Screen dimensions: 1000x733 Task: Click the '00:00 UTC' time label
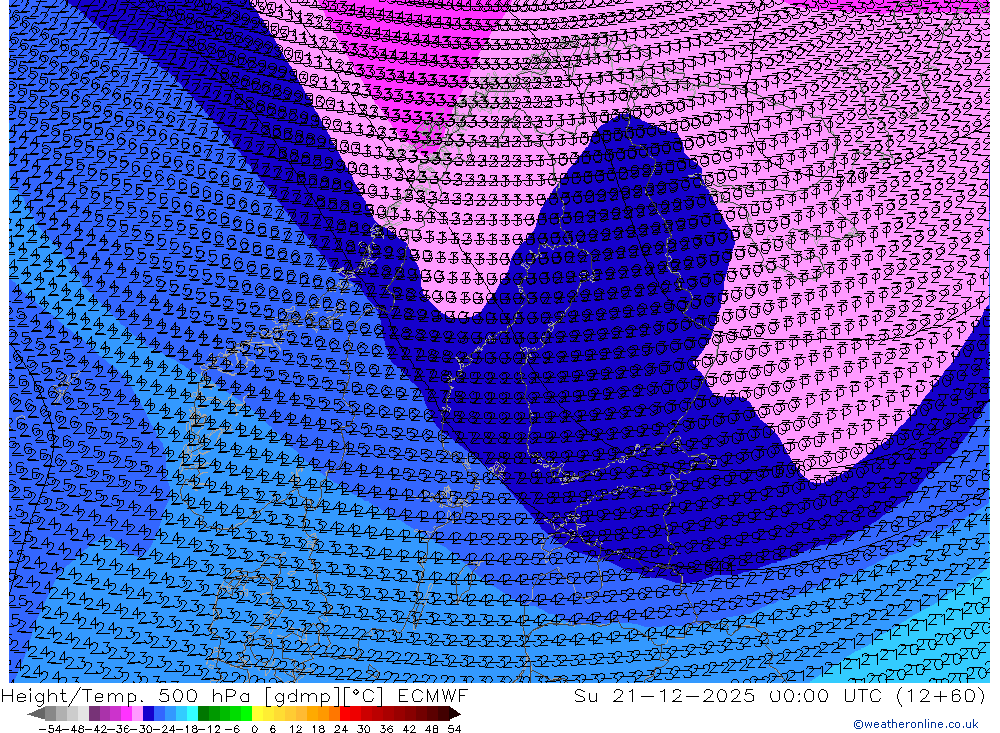click(825, 695)
